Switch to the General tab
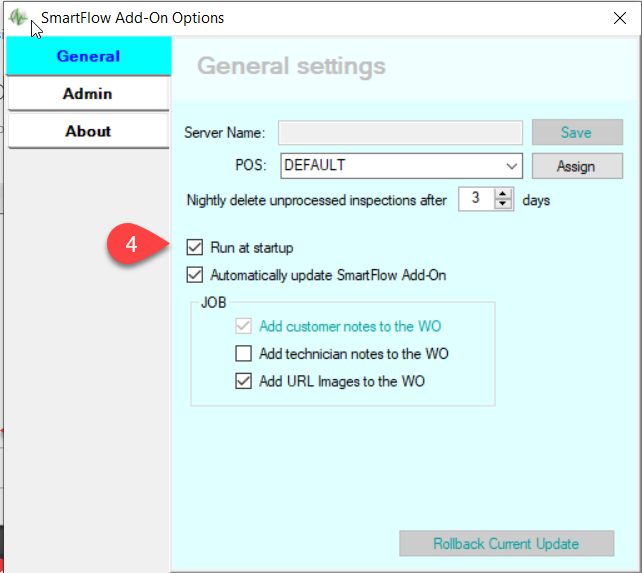Screen dimensions: 642x573 coord(88,56)
